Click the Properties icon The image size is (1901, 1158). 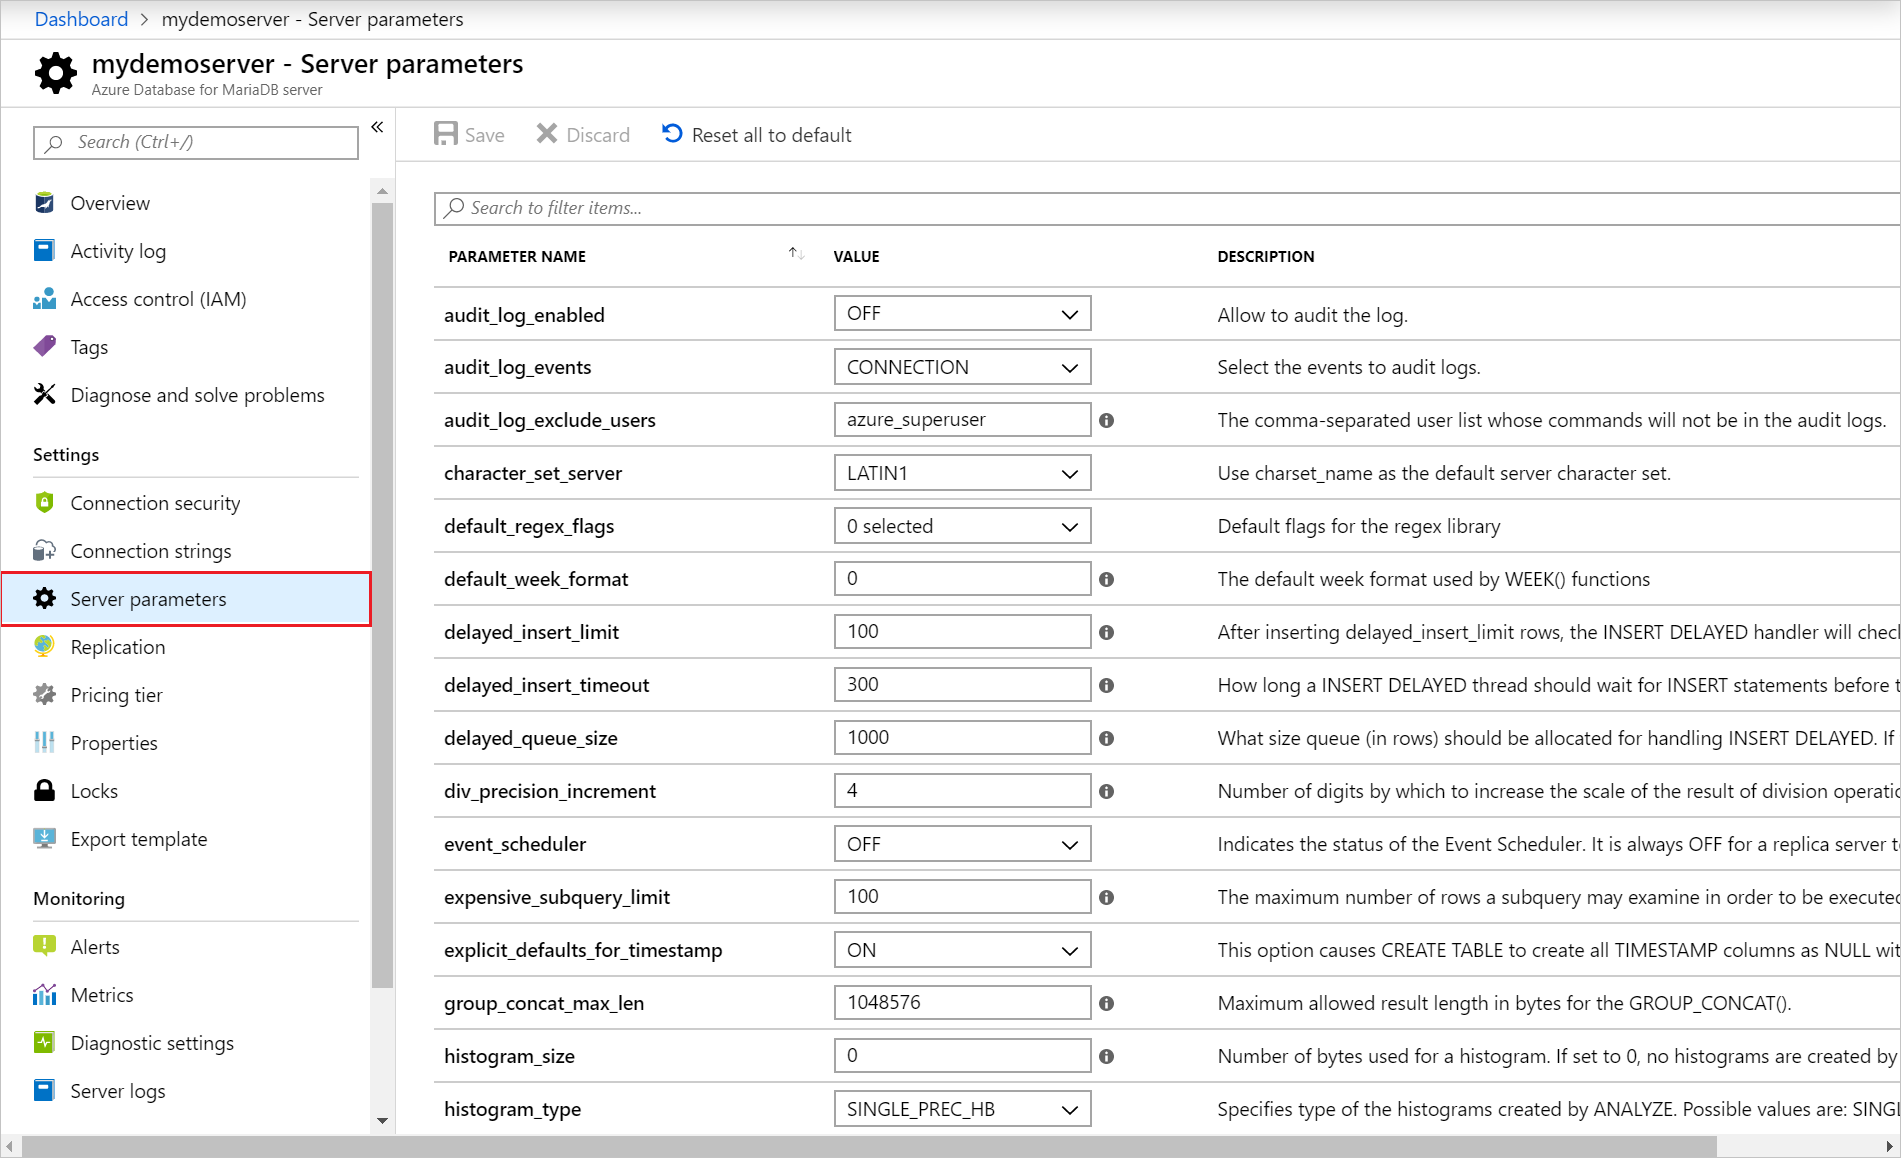pyautogui.click(x=44, y=743)
